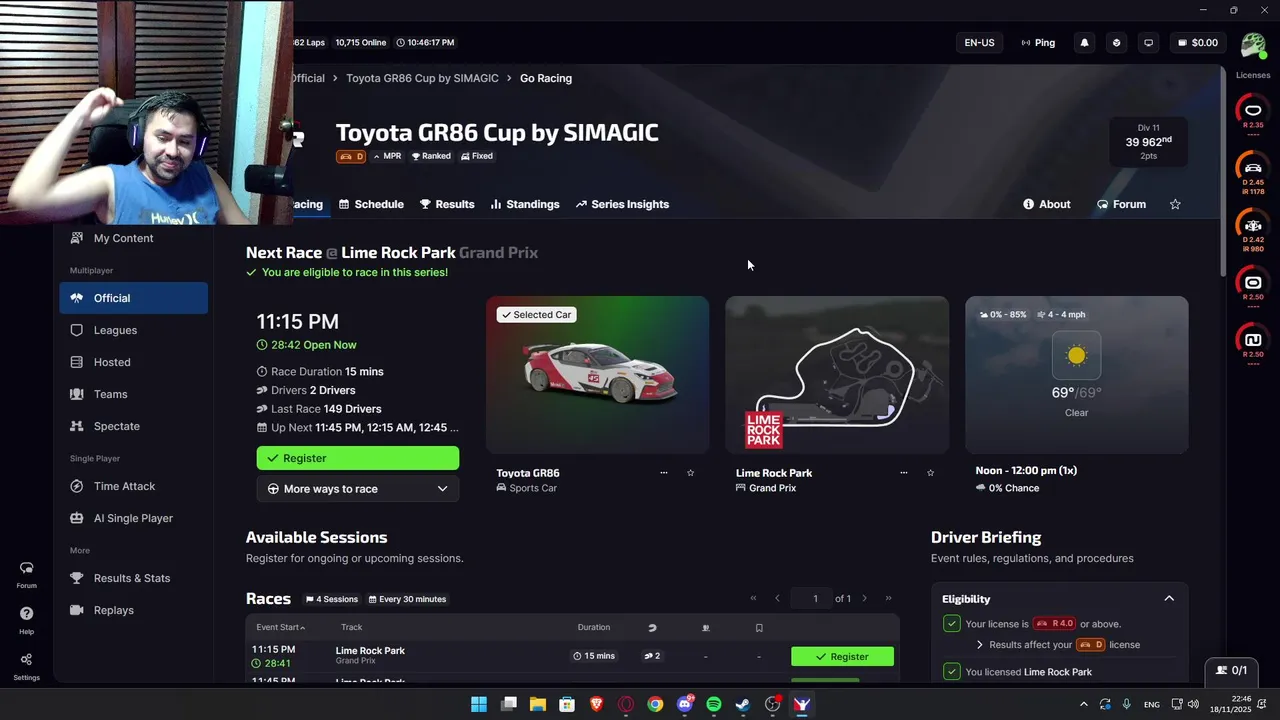
Task: Open the Ping status indicator
Action: pos(1038,43)
